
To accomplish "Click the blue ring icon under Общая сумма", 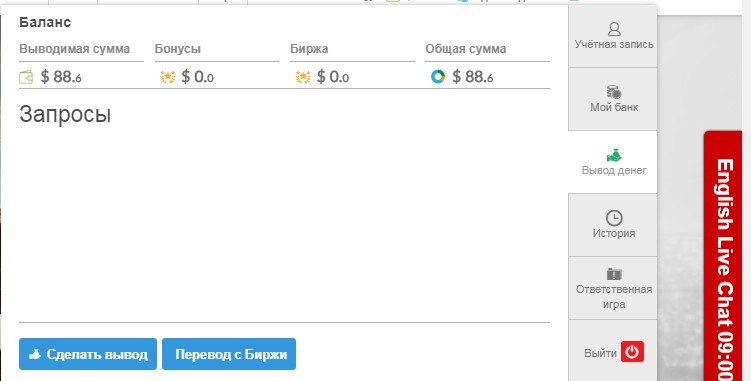I will click(x=438, y=77).
